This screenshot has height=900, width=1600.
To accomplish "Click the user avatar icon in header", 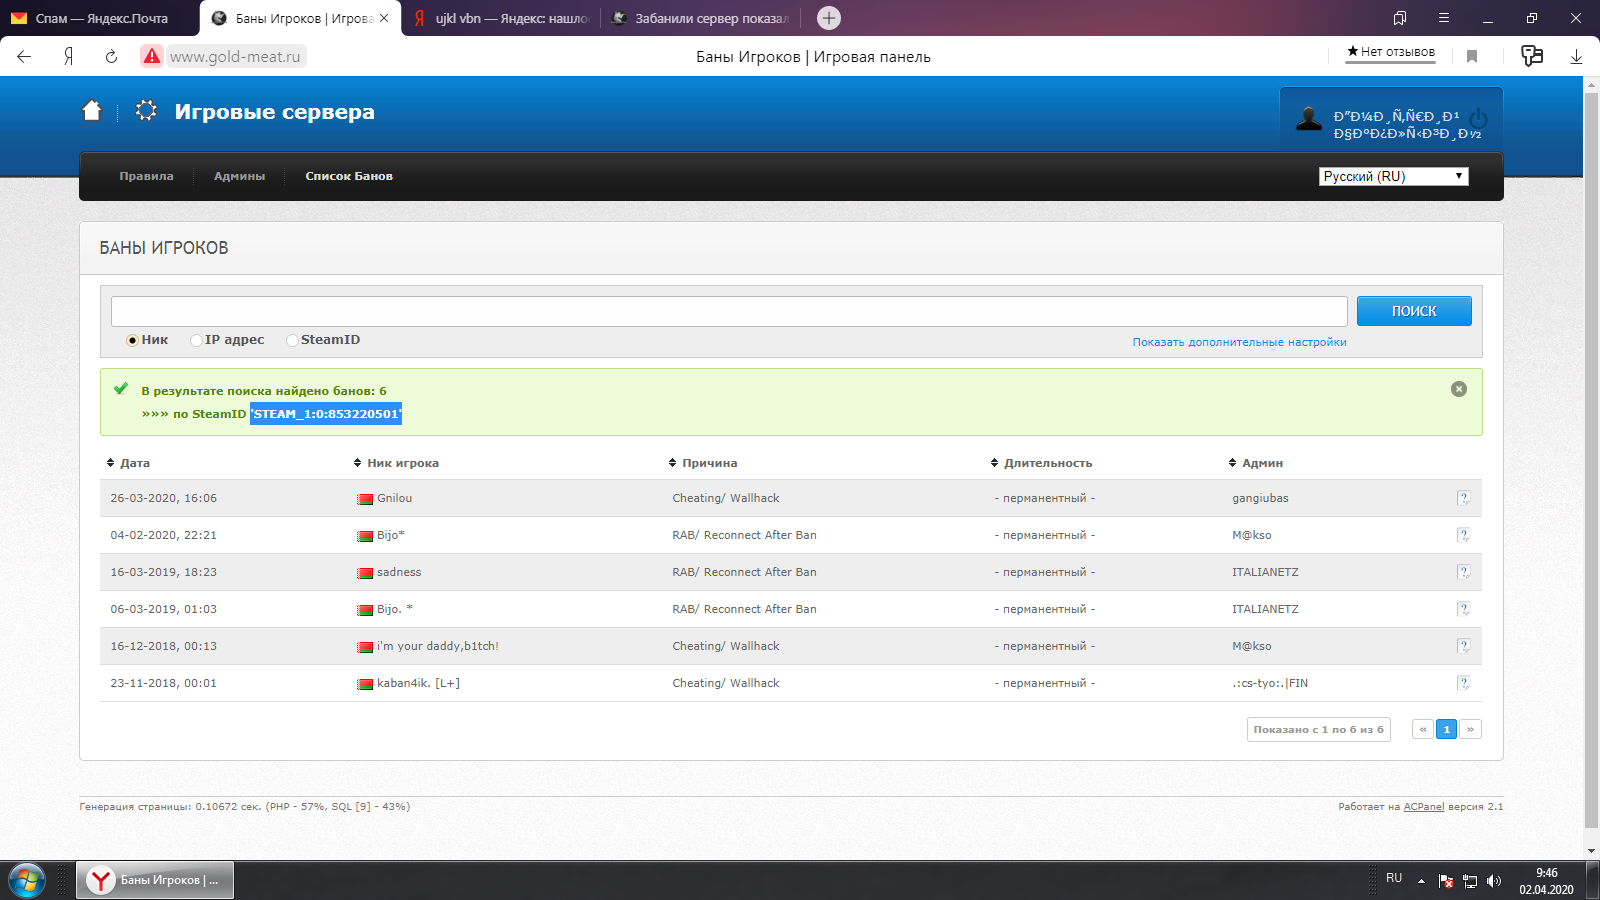I will point(1309,119).
